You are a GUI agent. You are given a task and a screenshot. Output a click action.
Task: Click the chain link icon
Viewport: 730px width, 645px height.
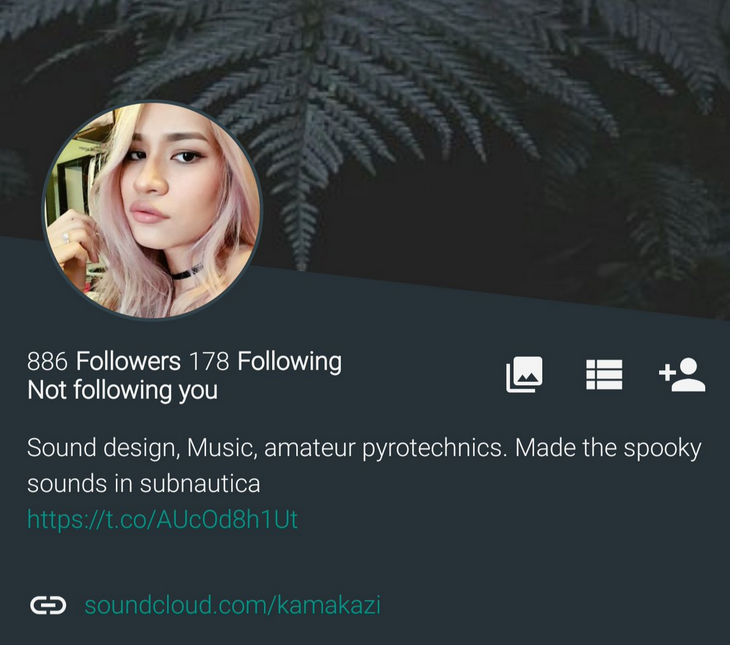pyautogui.click(x=48, y=605)
